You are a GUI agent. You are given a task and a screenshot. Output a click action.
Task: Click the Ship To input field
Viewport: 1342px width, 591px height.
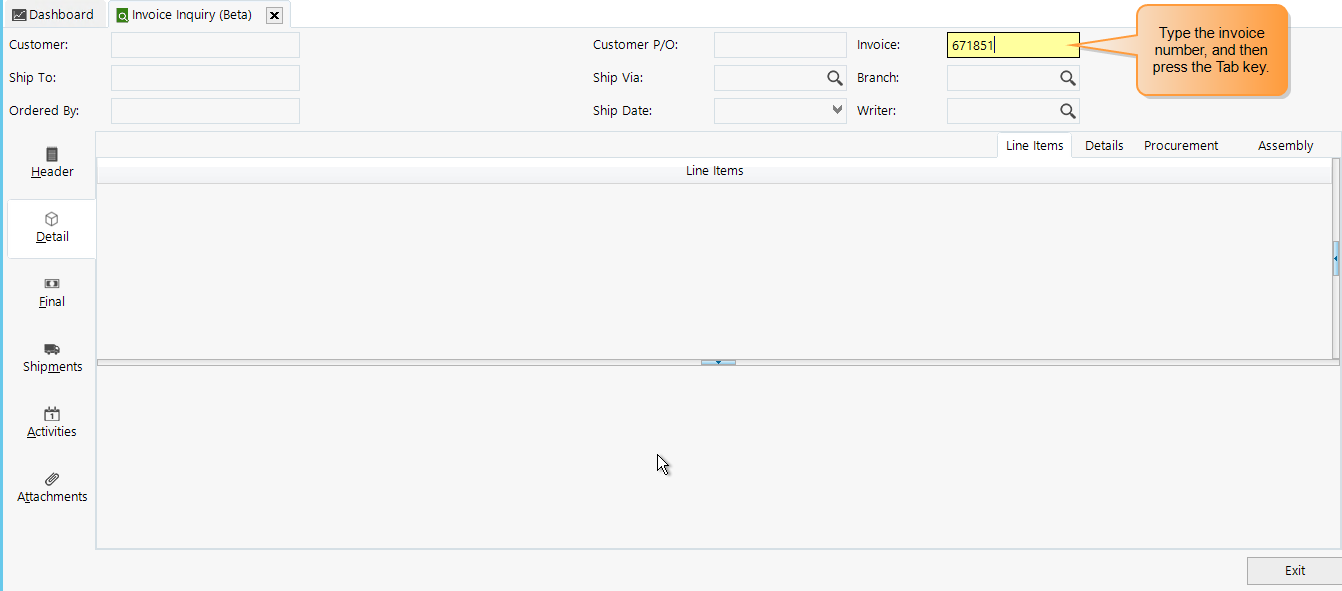(x=205, y=78)
